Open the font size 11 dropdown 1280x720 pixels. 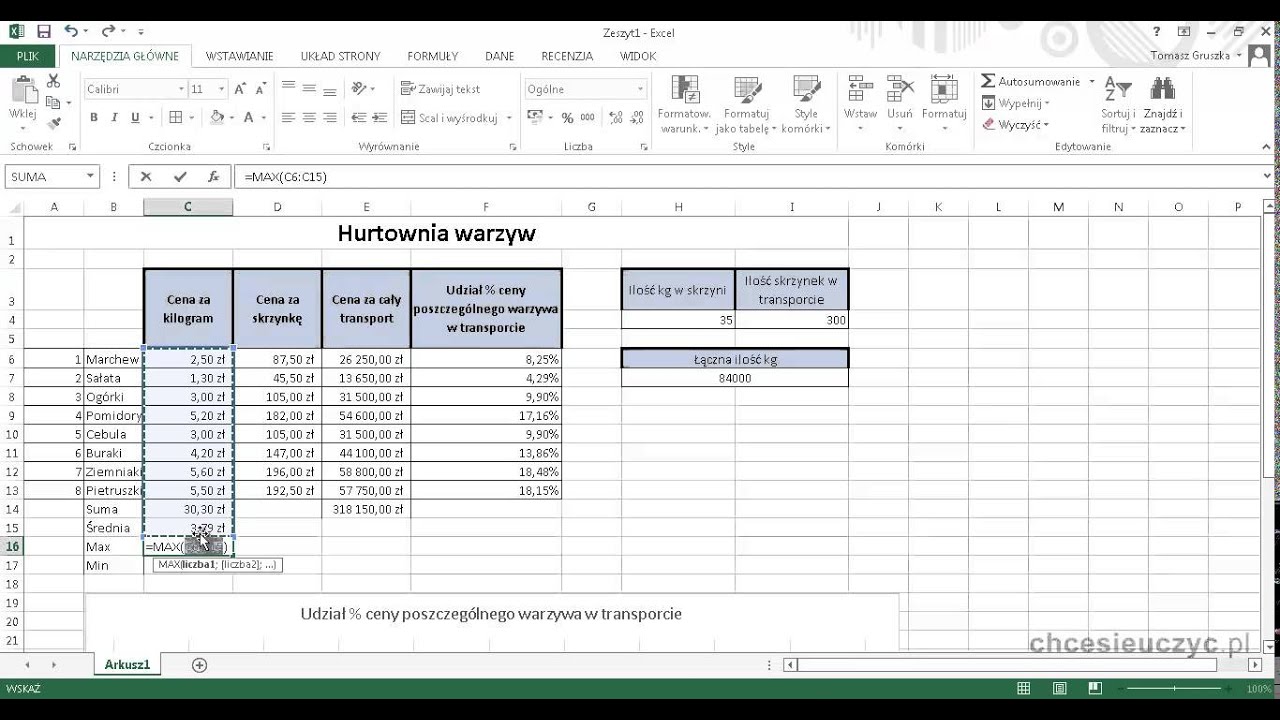(x=222, y=89)
